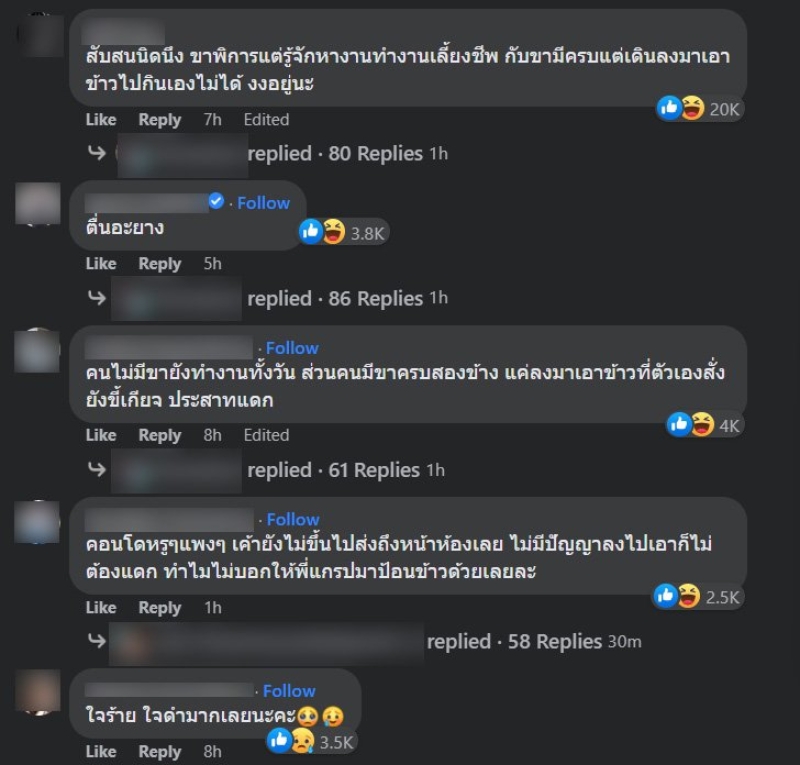Screen dimensions: 800x765
Task: Open the 2.5K reactions summary
Action: click(698, 596)
